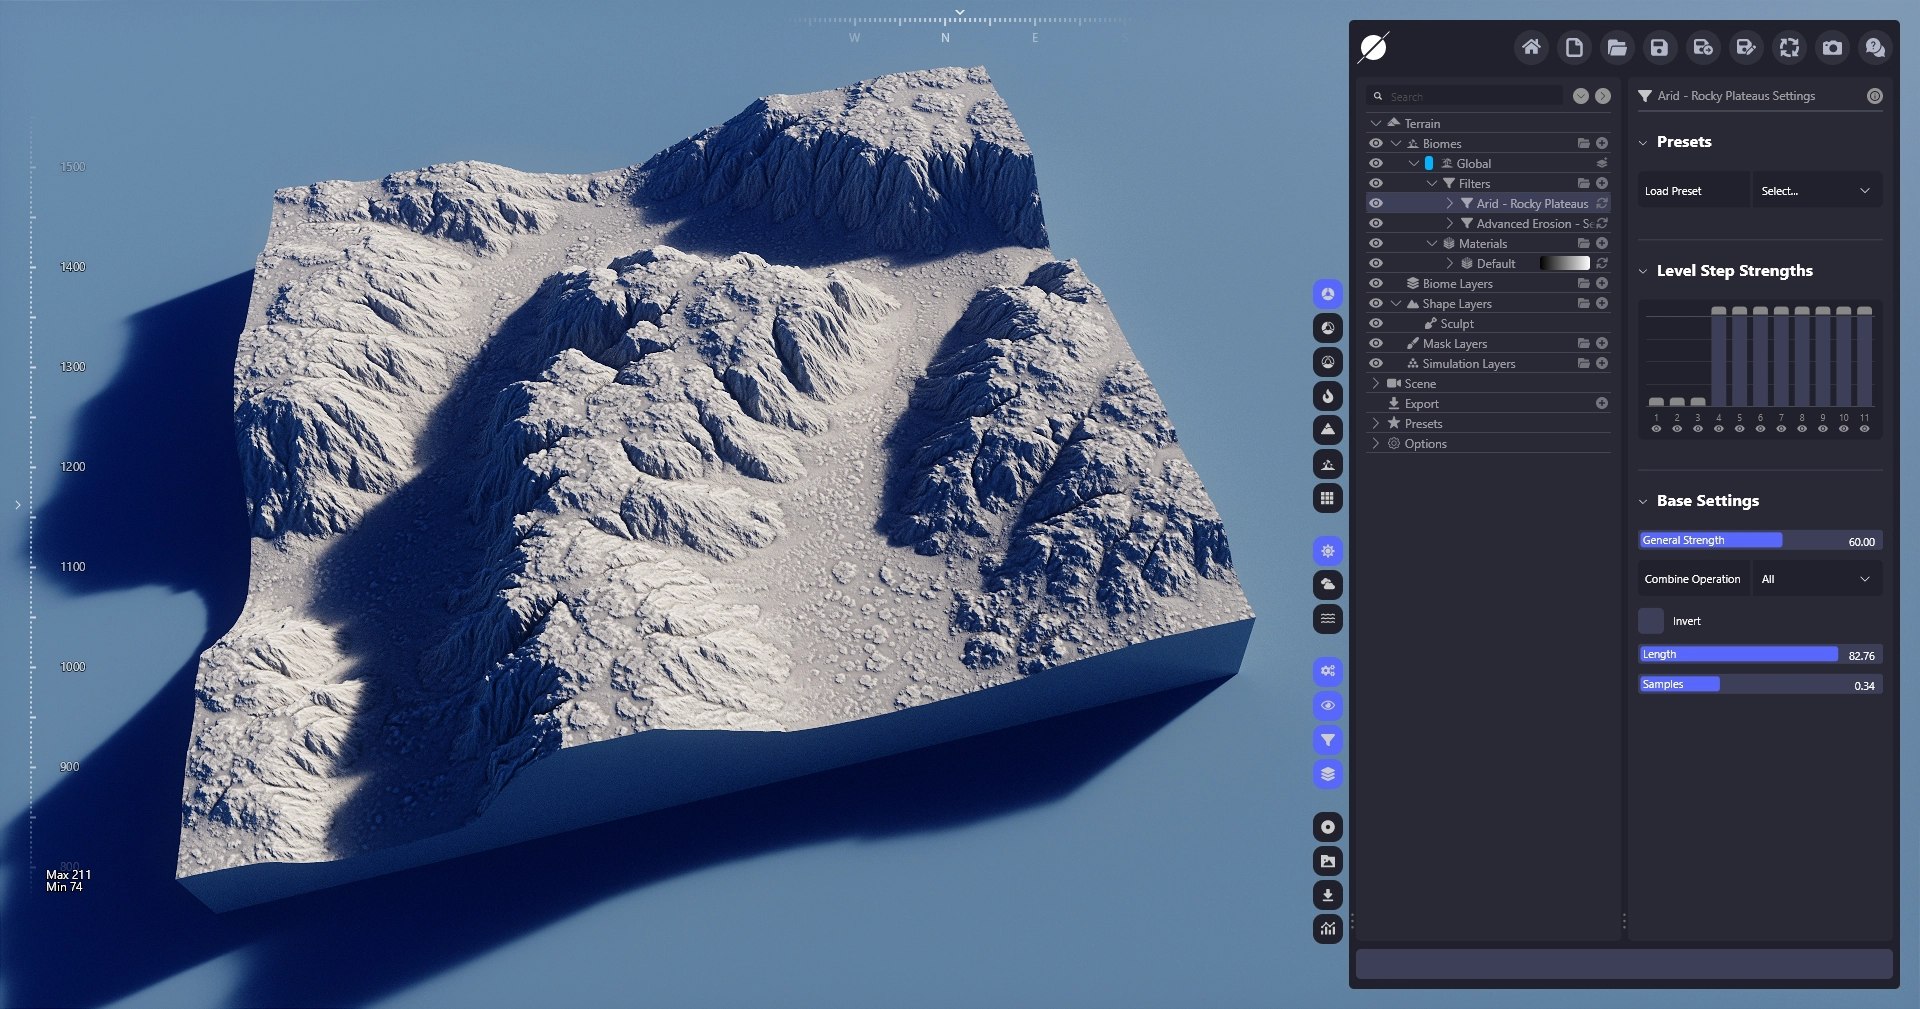This screenshot has height=1009, width=1920.
Task: Click the heatmap flame icon in sidebar
Action: pyautogui.click(x=1327, y=396)
